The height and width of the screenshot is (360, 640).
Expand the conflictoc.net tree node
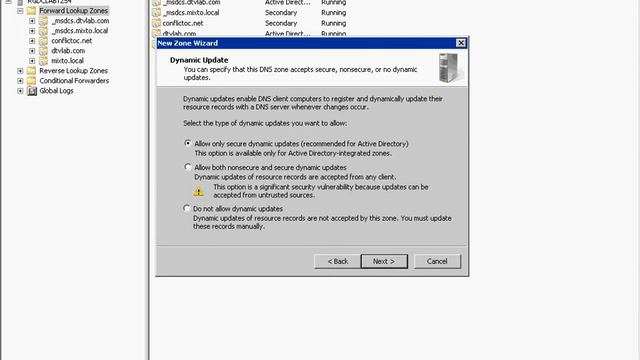pyautogui.click(x=32, y=41)
